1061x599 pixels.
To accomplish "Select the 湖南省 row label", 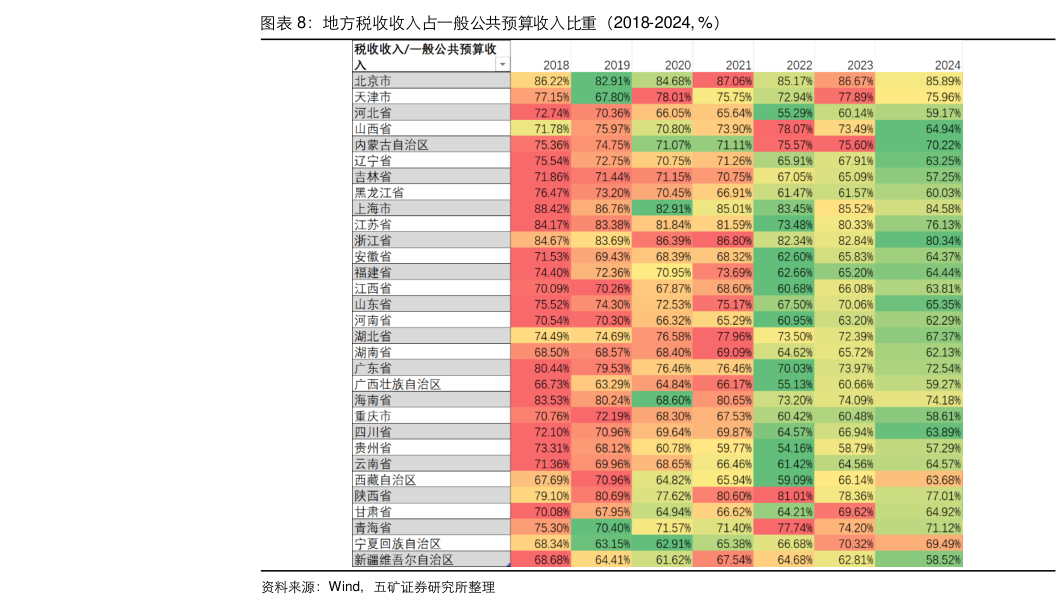I will 432,352.
